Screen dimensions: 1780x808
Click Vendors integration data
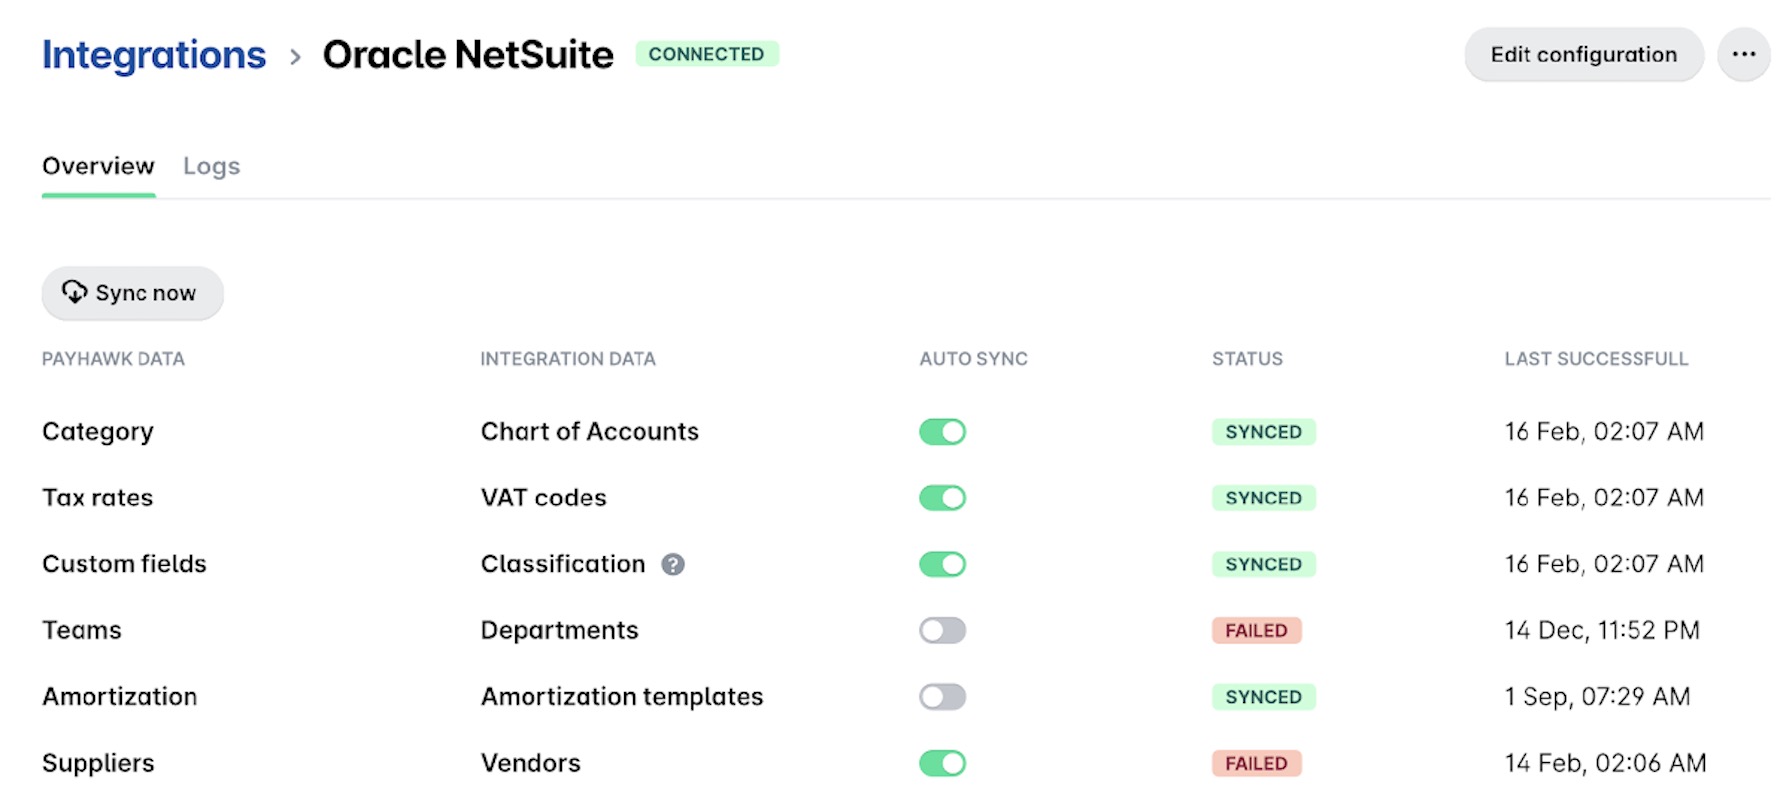[x=531, y=763]
